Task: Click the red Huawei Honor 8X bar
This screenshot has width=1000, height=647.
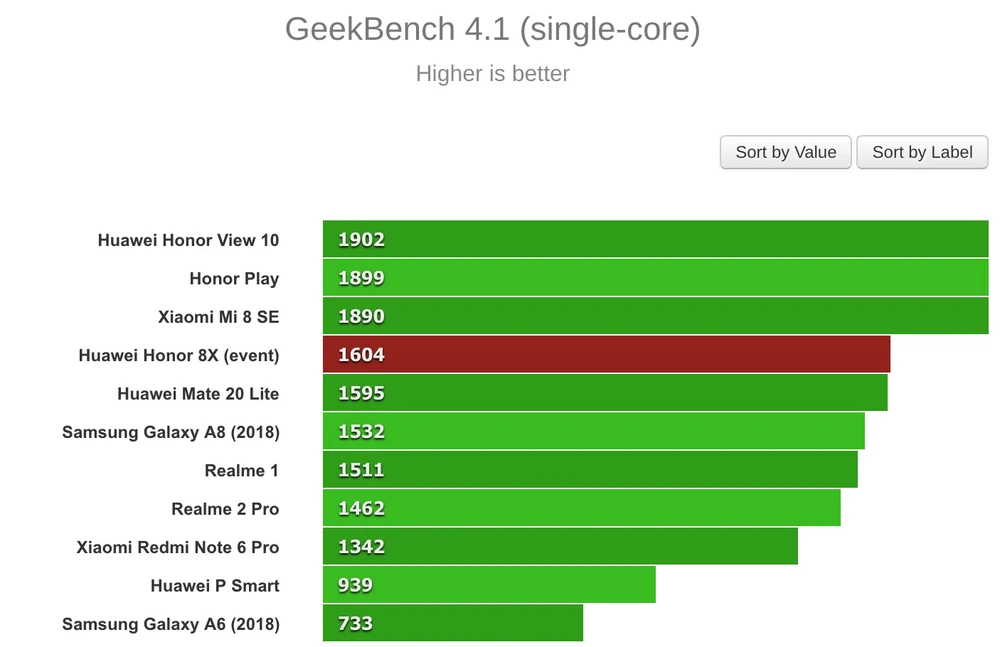Action: tap(606, 355)
